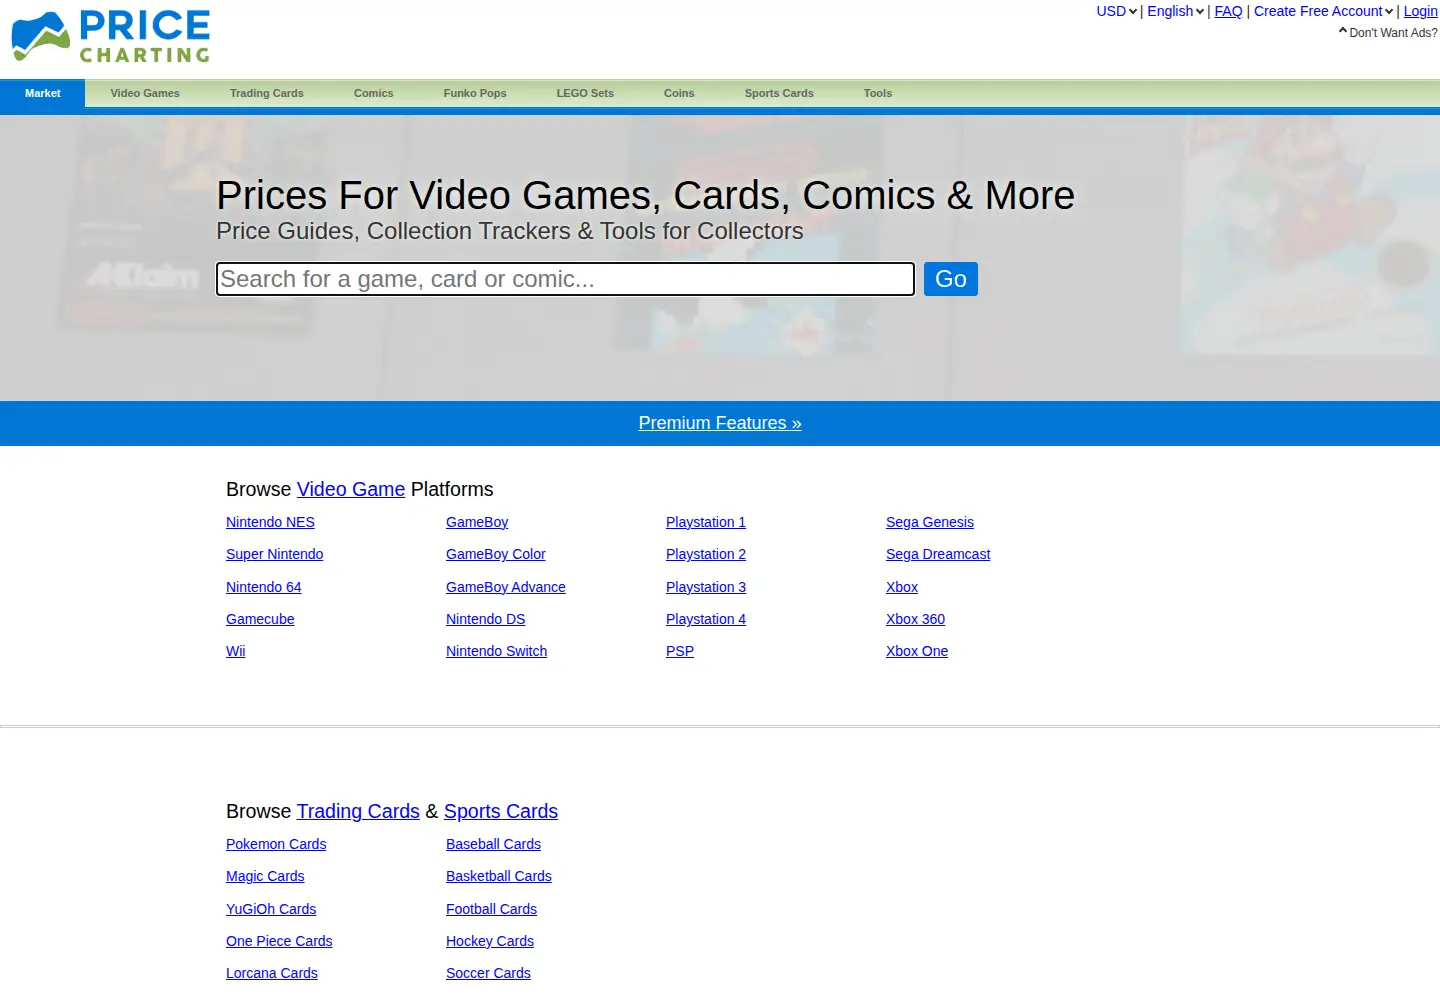Open the English language dropdown

coord(1176,11)
